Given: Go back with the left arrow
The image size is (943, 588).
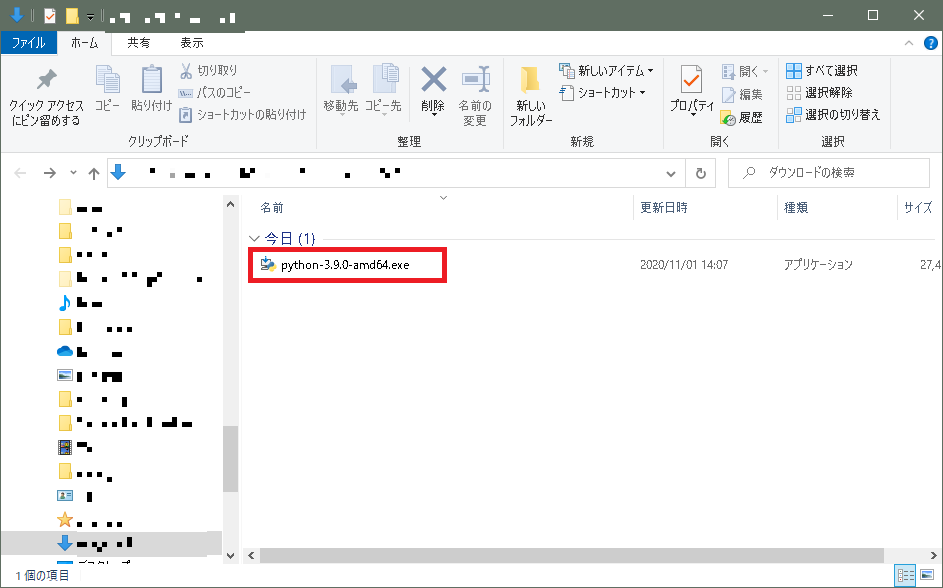Looking at the screenshot, I should pyautogui.click(x=20, y=174).
